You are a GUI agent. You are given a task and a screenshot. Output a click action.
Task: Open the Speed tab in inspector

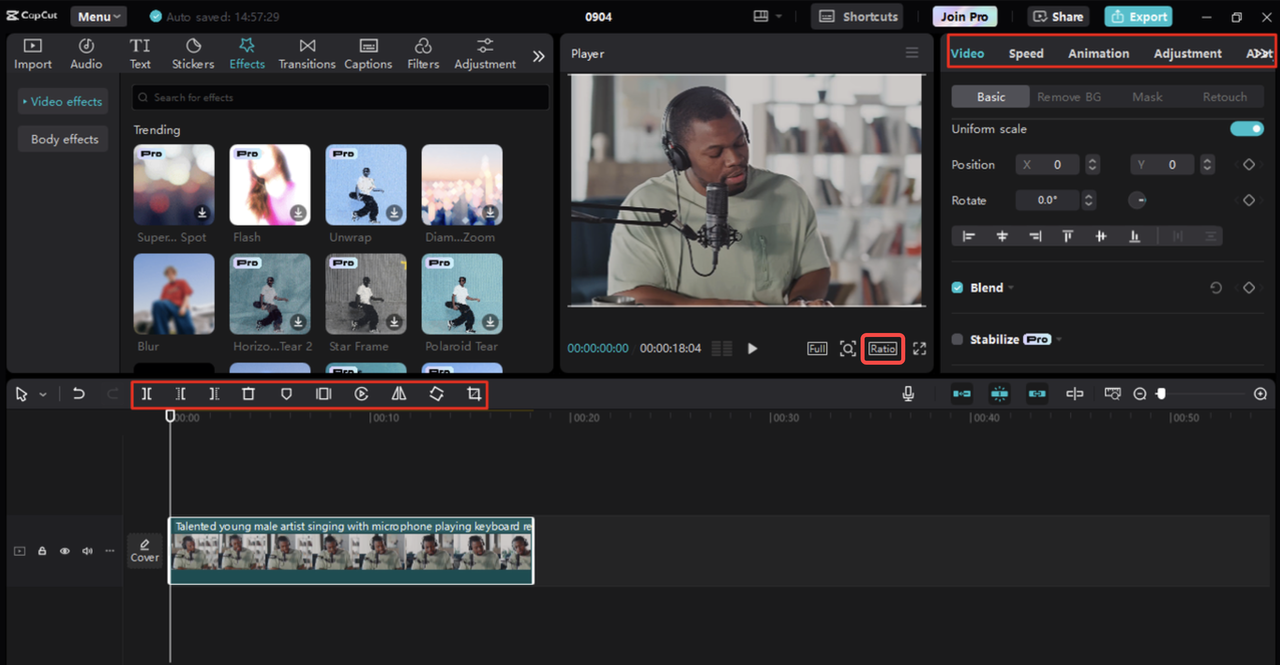point(1026,53)
